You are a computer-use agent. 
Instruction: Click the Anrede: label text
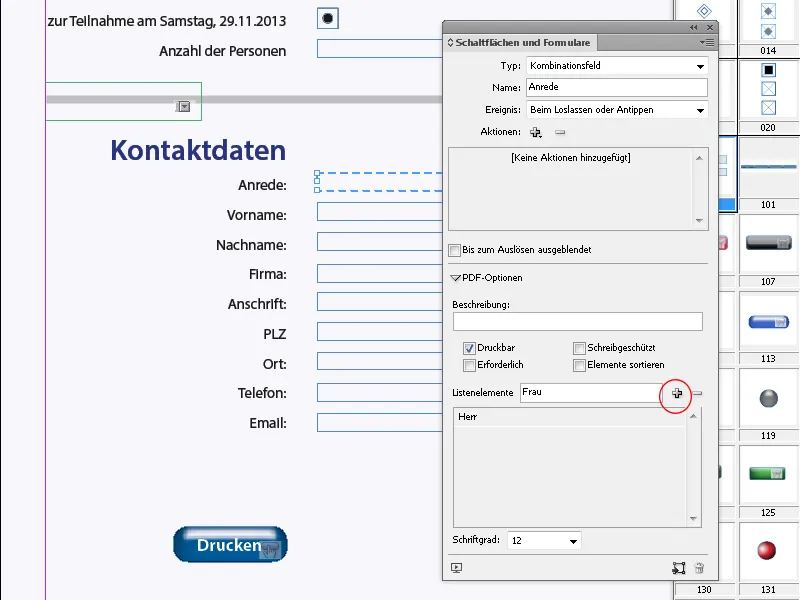[262, 185]
